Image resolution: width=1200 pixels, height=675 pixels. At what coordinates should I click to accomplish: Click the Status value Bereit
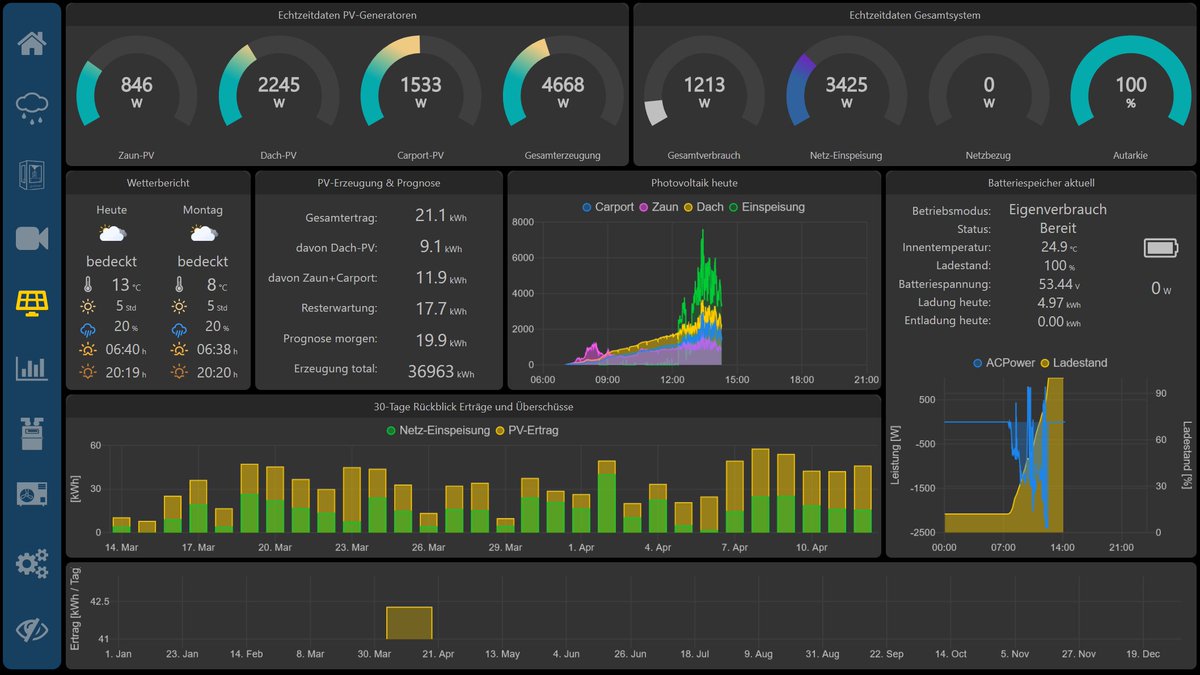(1058, 228)
